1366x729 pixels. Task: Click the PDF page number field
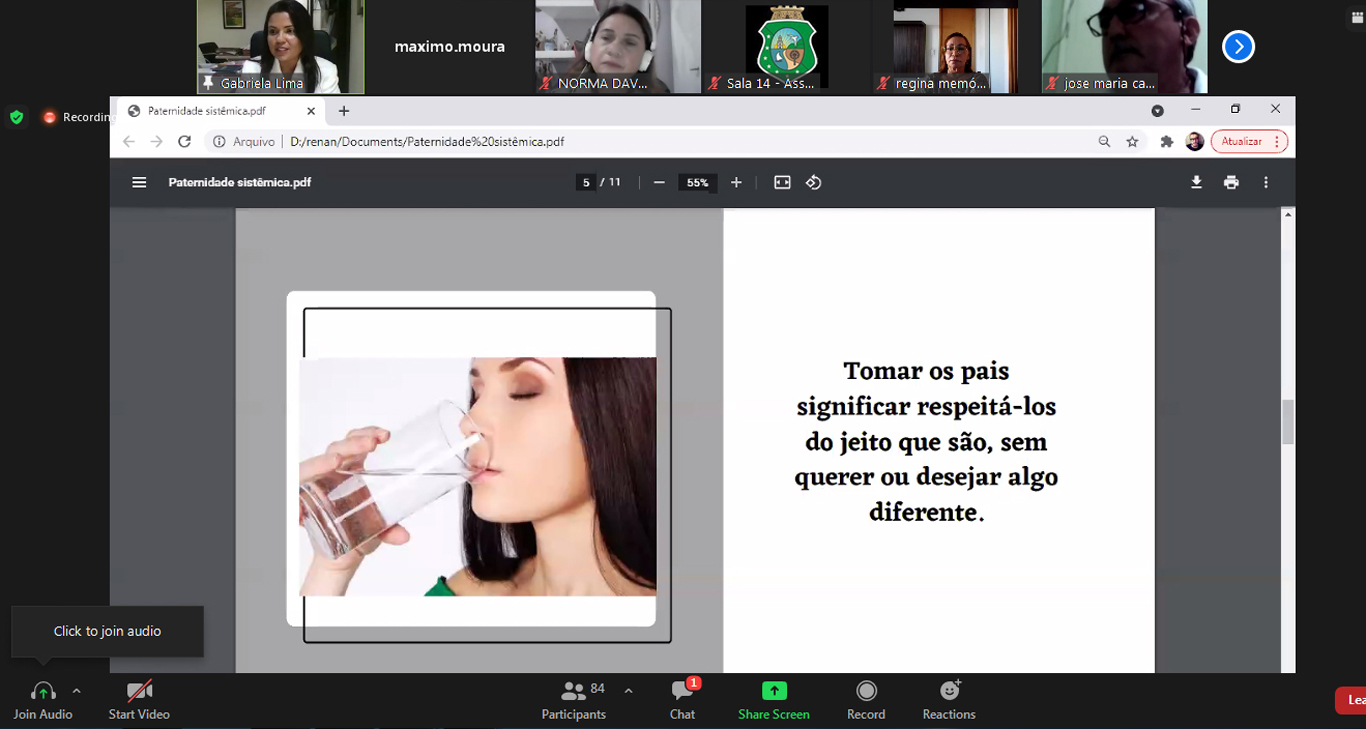click(587, 182)
